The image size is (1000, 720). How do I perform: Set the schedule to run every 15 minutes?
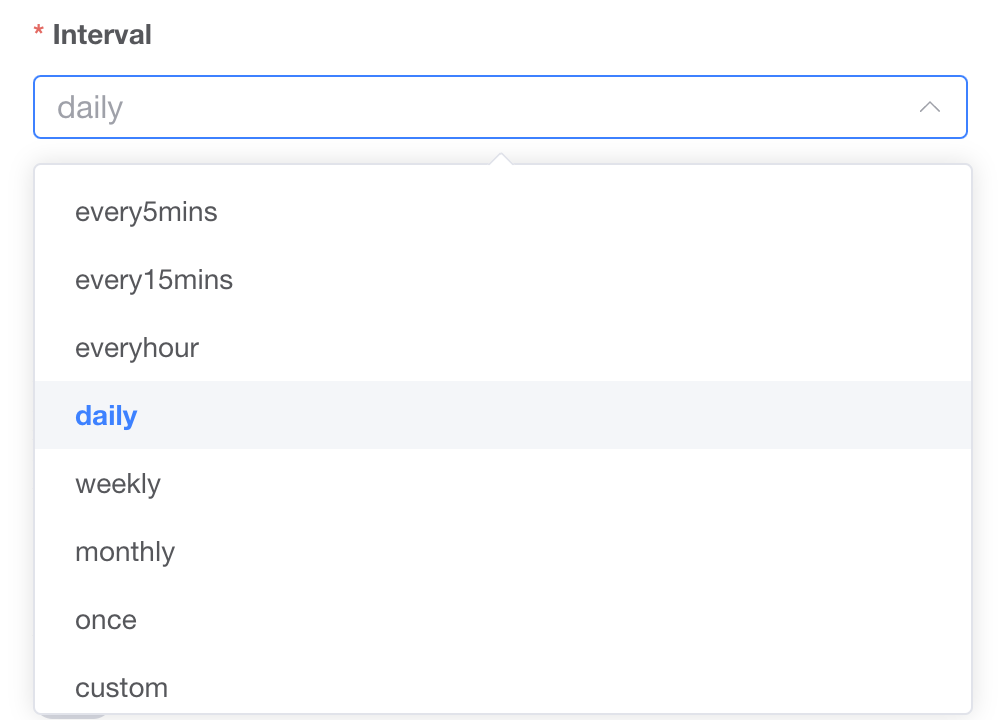tap(154, 280)
